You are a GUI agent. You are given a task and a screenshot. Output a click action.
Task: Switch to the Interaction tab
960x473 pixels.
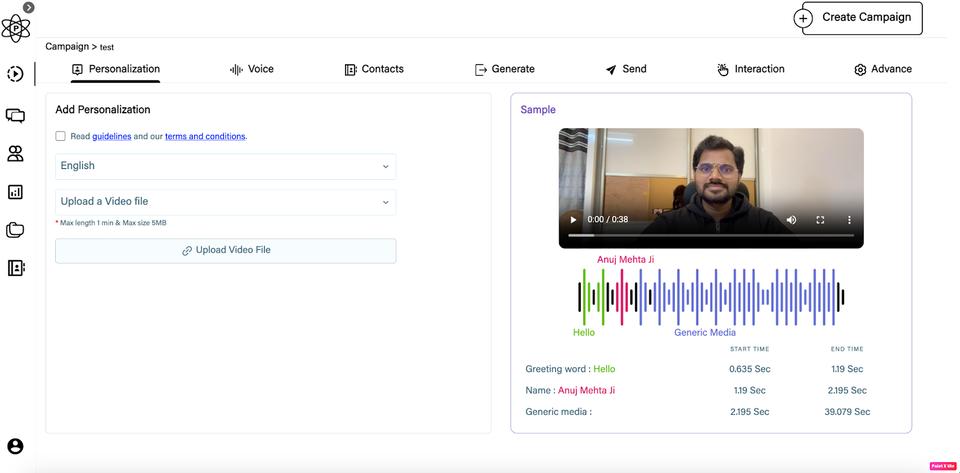(x=751, y=69)
